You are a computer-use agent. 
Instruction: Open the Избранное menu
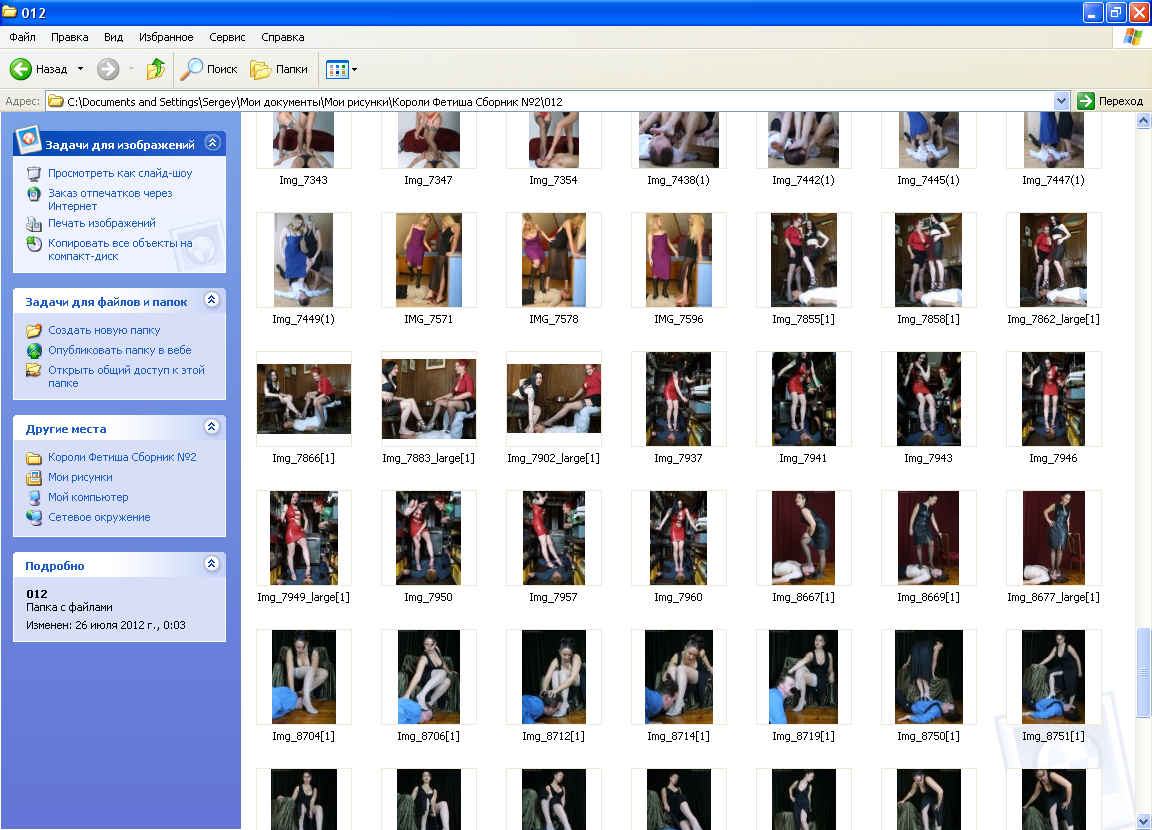(x=166, y=37)
